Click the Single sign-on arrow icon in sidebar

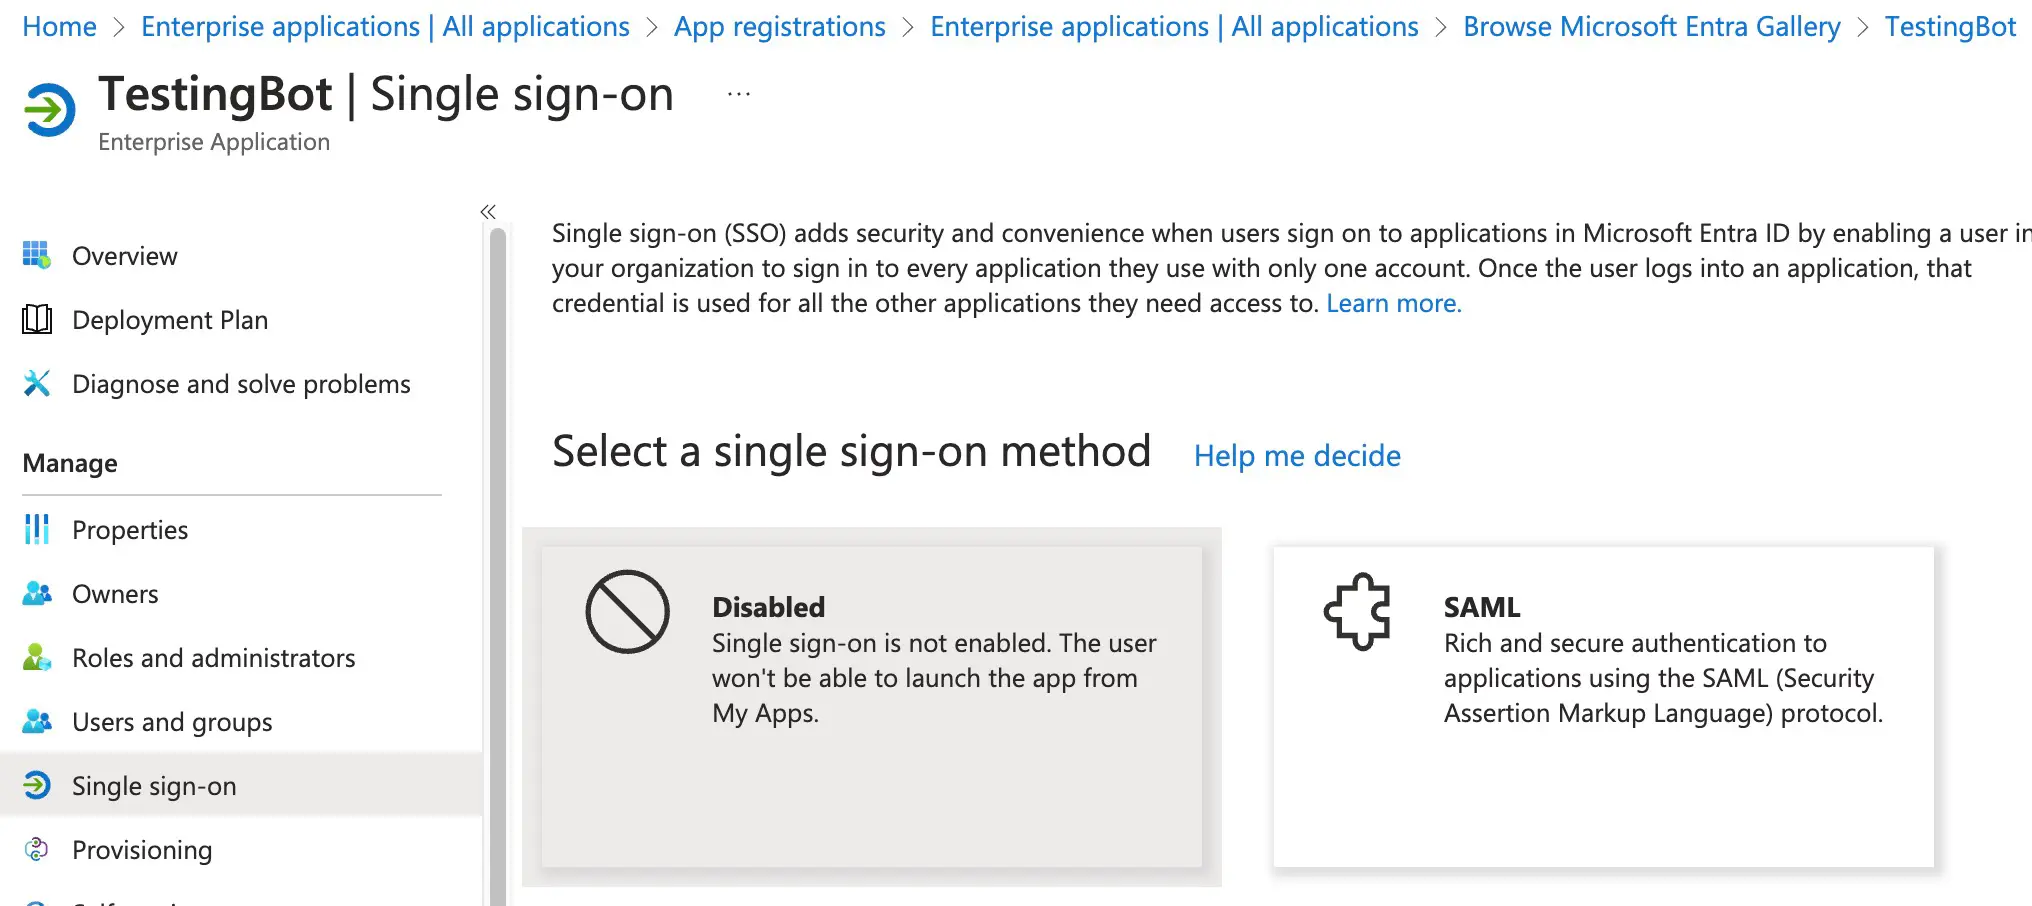click(x=37, y=786)
